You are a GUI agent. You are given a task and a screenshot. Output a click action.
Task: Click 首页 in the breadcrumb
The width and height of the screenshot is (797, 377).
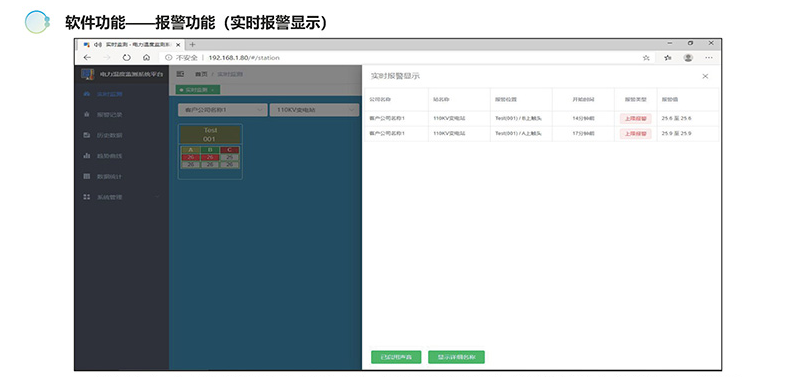pos(201,74)
